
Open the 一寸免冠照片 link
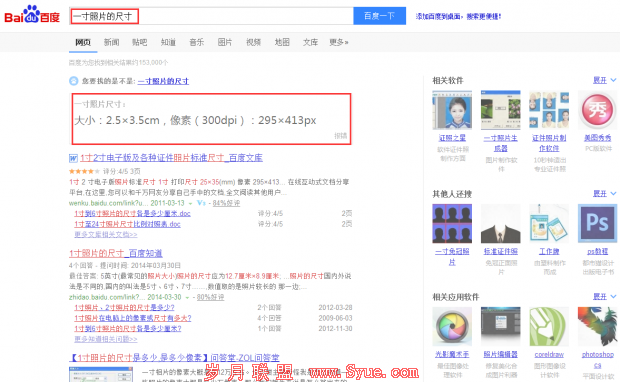pos(452,257)
